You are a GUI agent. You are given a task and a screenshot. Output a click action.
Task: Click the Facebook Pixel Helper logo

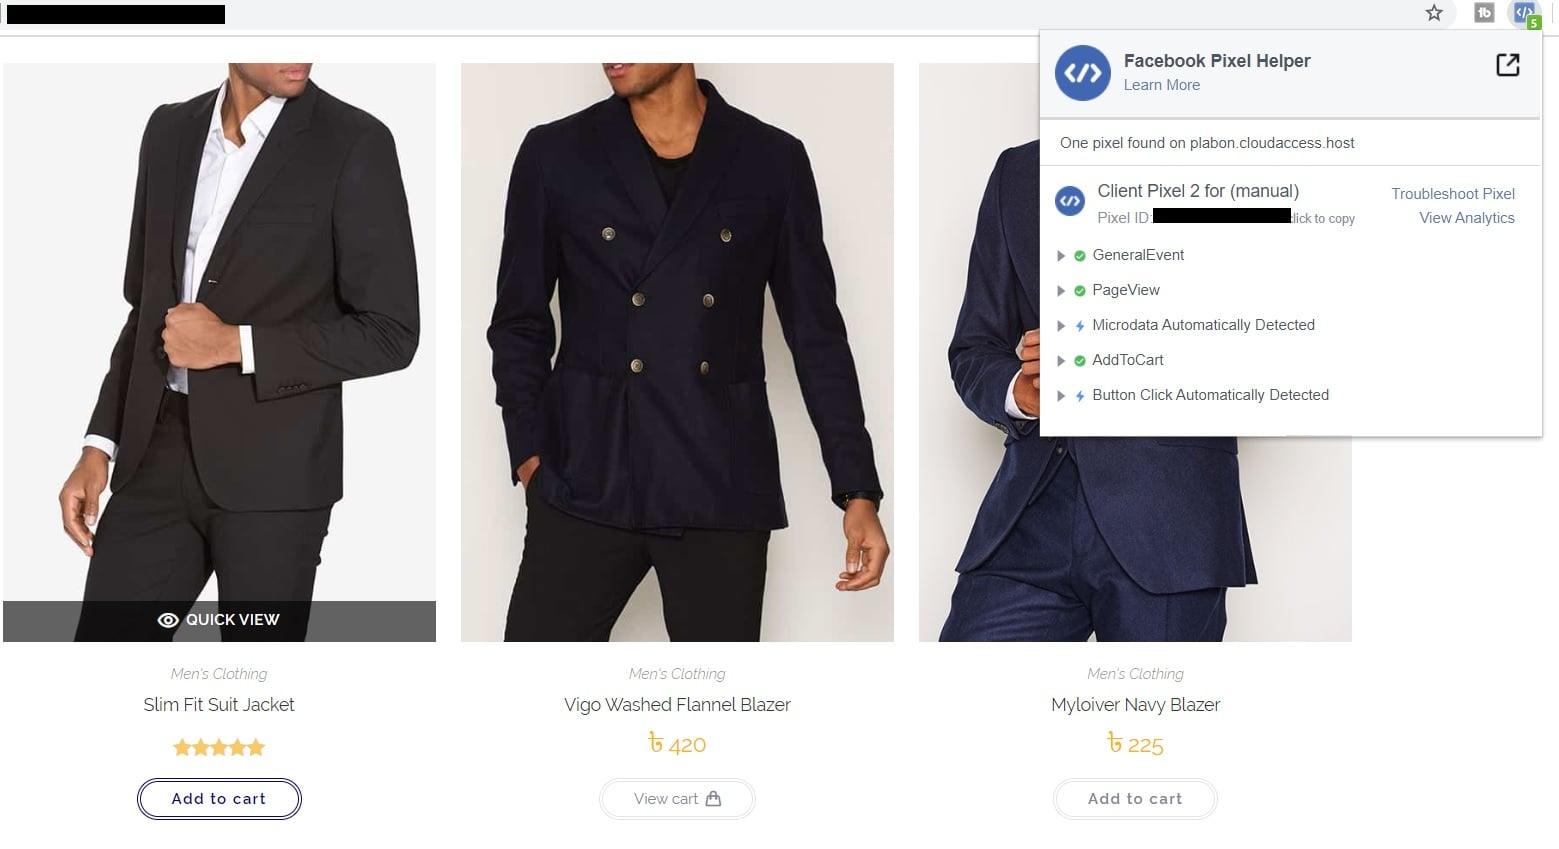tap(1082, 73)
